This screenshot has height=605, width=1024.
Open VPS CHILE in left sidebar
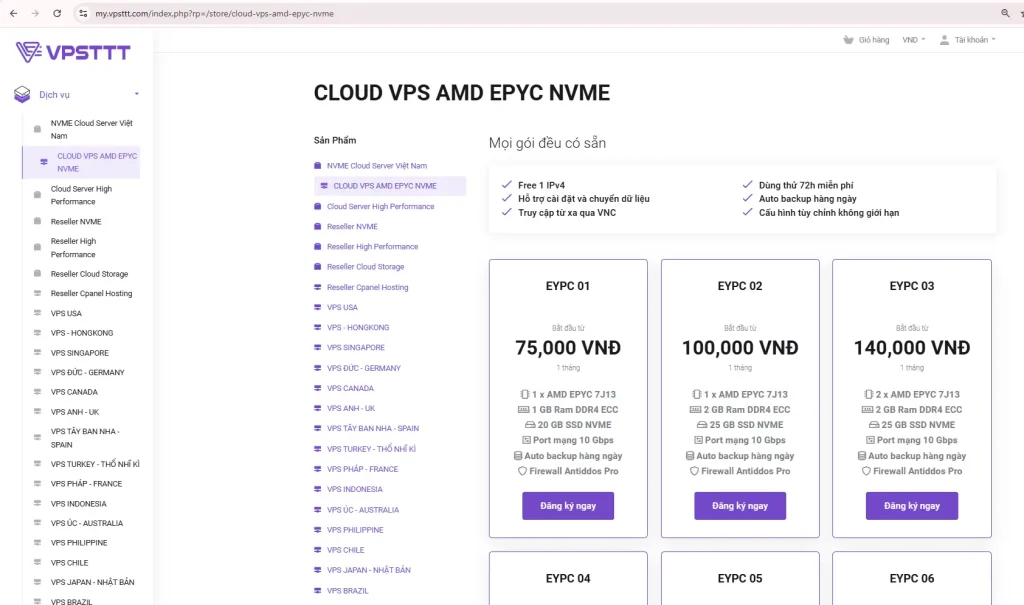tap(69, 563)
